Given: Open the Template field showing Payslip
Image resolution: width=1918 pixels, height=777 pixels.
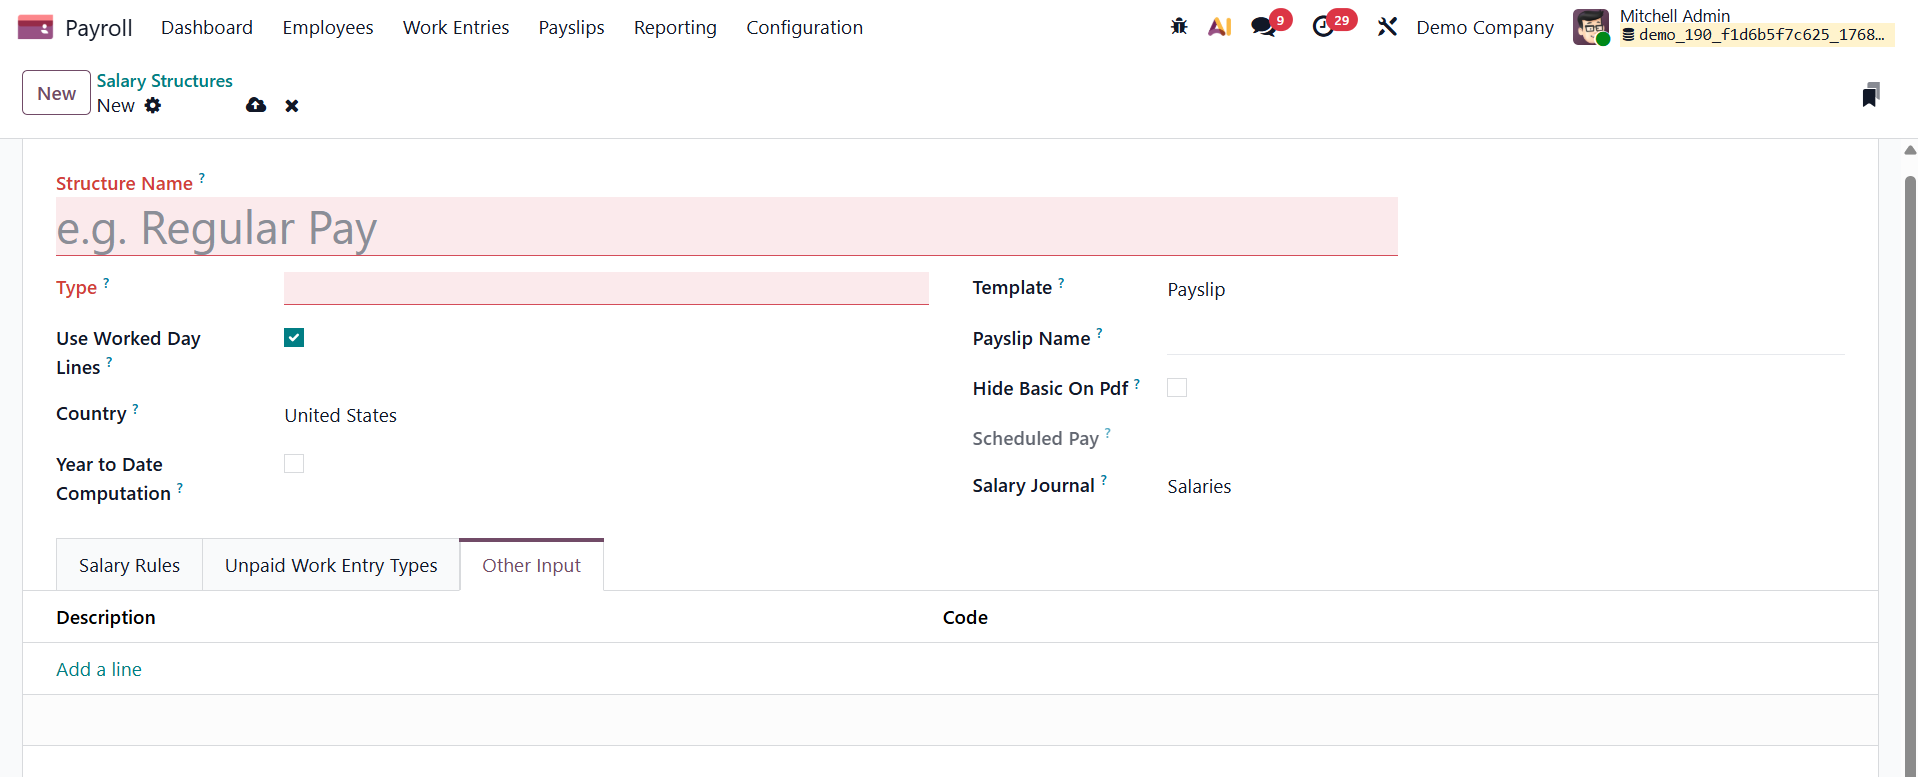Looking at the screenshot, I should point(1506,289).
